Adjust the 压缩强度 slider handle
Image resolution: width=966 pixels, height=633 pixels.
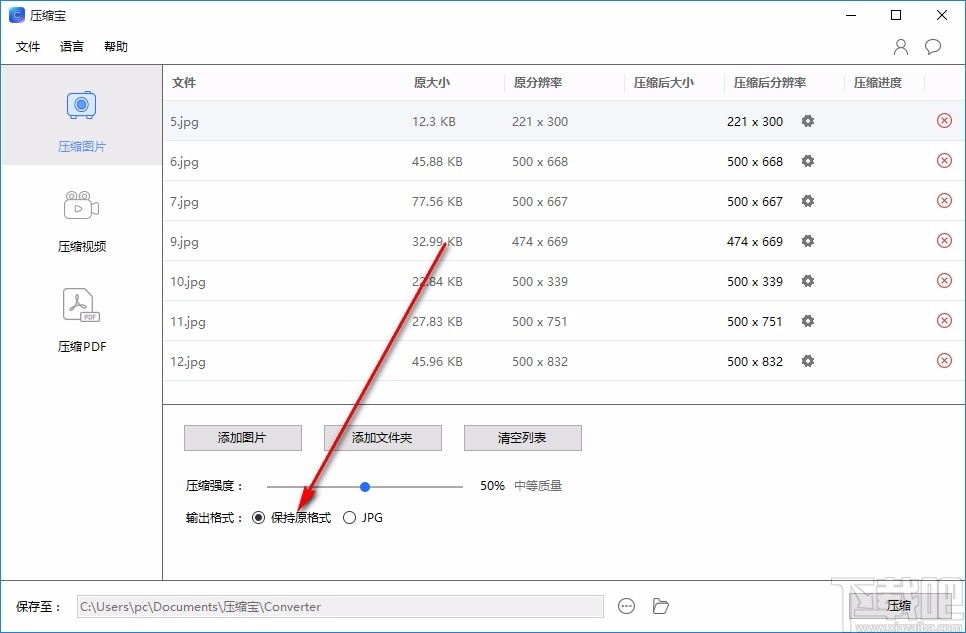coord(364,486)
